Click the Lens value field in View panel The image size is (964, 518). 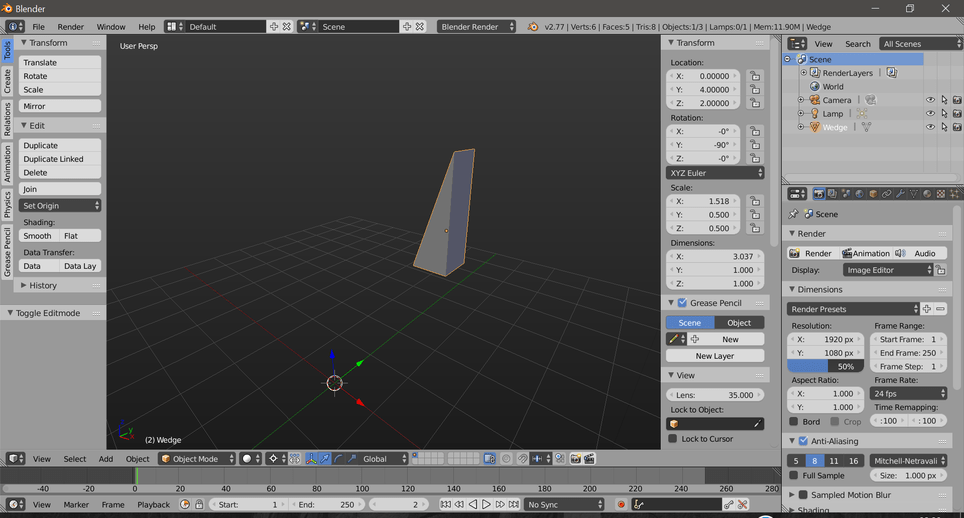click(x=715, y=395)
